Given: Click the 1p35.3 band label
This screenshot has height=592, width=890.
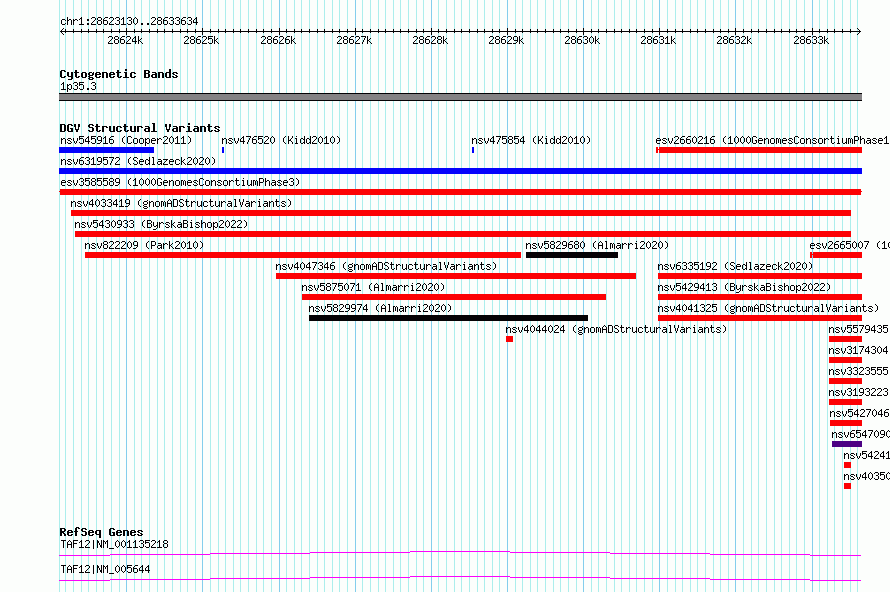Looking at the screenshot, I should [78, 86].
